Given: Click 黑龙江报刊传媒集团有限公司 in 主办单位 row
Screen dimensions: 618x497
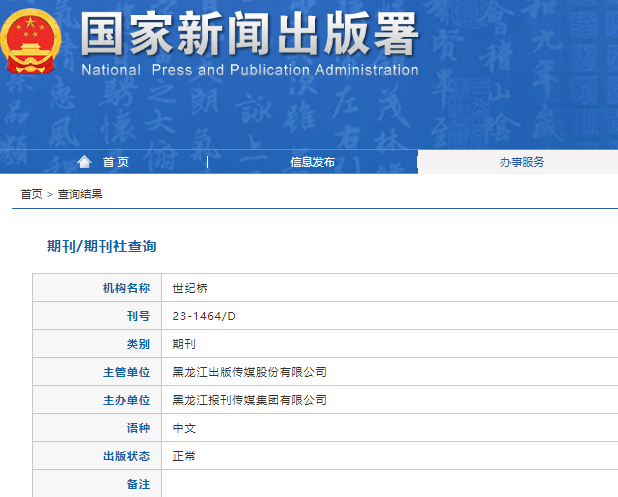Looking at the screenshot, I should pos(249,400).
